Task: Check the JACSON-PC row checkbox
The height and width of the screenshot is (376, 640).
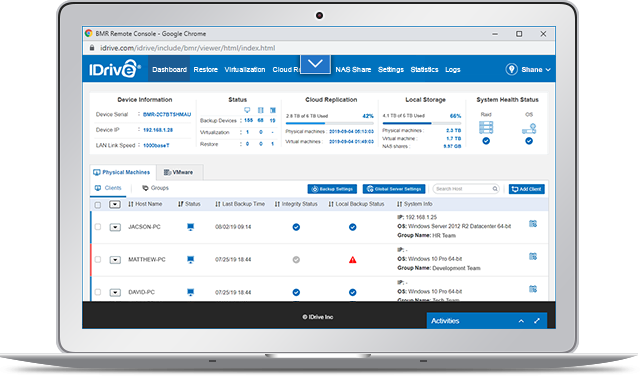Action: tap(98, 227)
